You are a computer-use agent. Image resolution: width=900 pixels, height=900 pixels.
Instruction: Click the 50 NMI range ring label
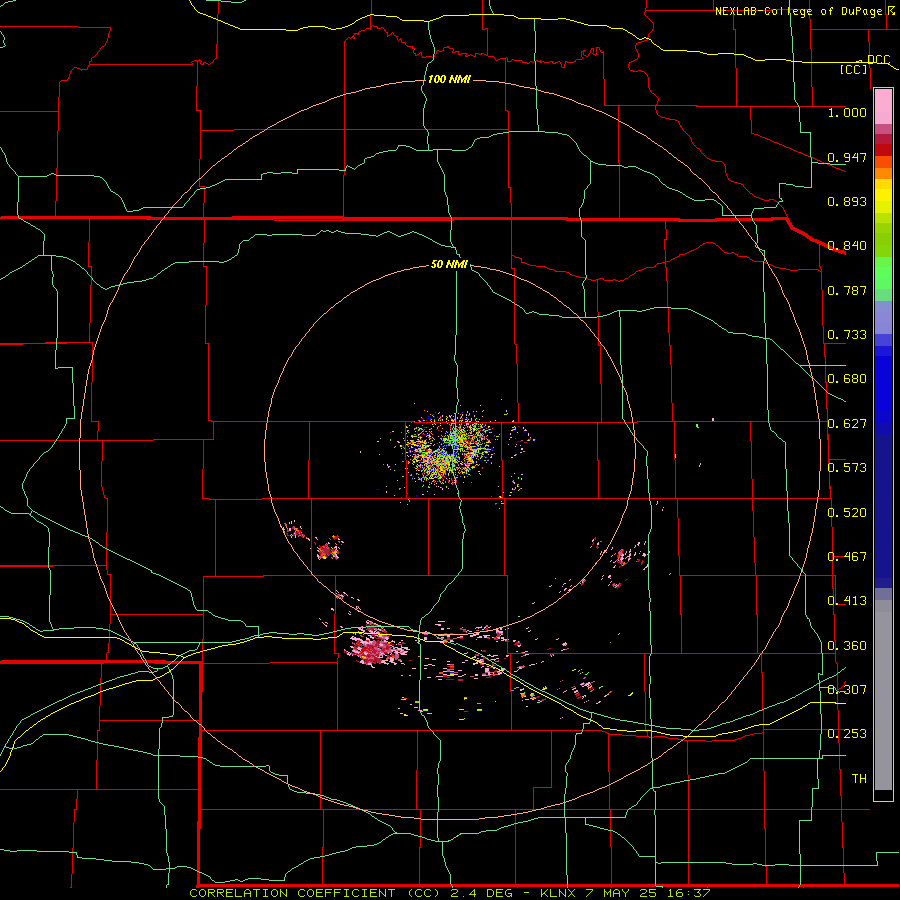(x=449, y=265)
